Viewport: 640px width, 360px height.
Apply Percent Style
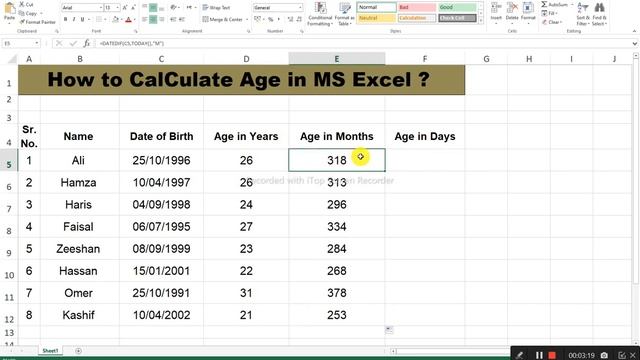tap(270, 20)
